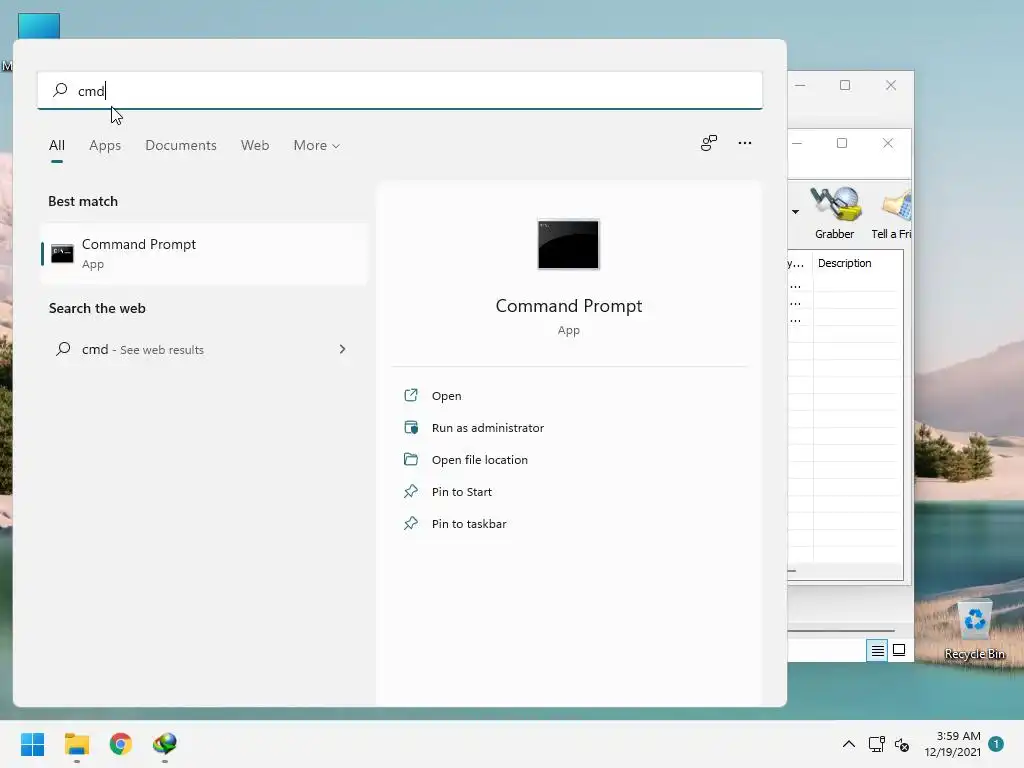Screen dimensions: 1024x768
Task: Minimize the inner background window
Action: pyautogui.click(x=797, y=143)
